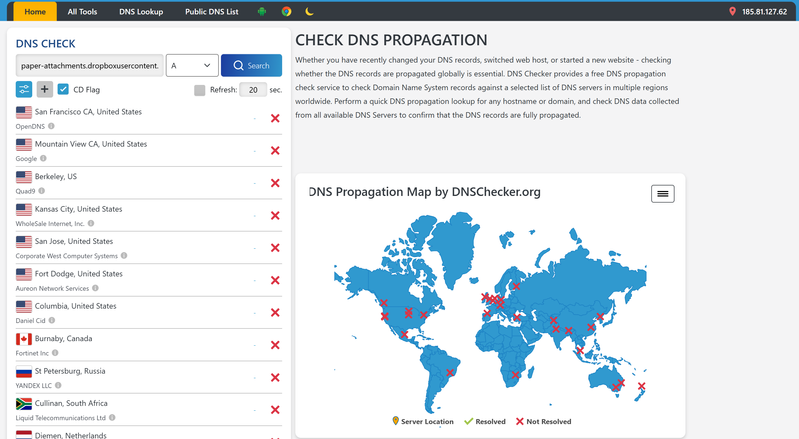Click info icon next to OpenDNS

52,127
